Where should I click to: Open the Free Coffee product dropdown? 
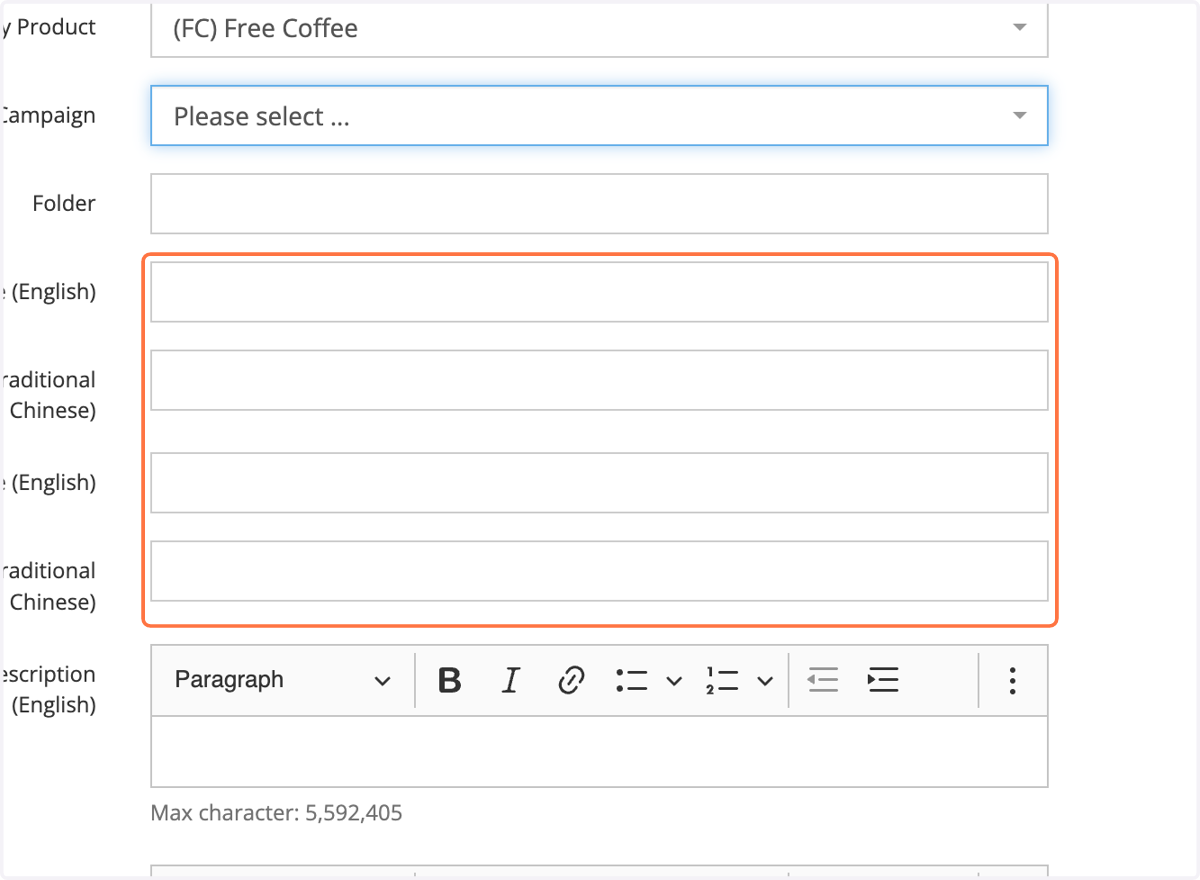[599, 28]
